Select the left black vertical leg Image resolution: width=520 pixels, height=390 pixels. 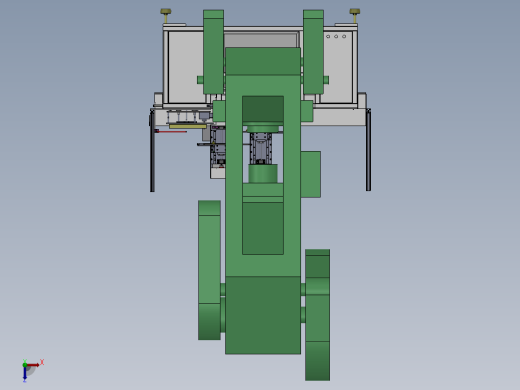(x=152, y=151)
